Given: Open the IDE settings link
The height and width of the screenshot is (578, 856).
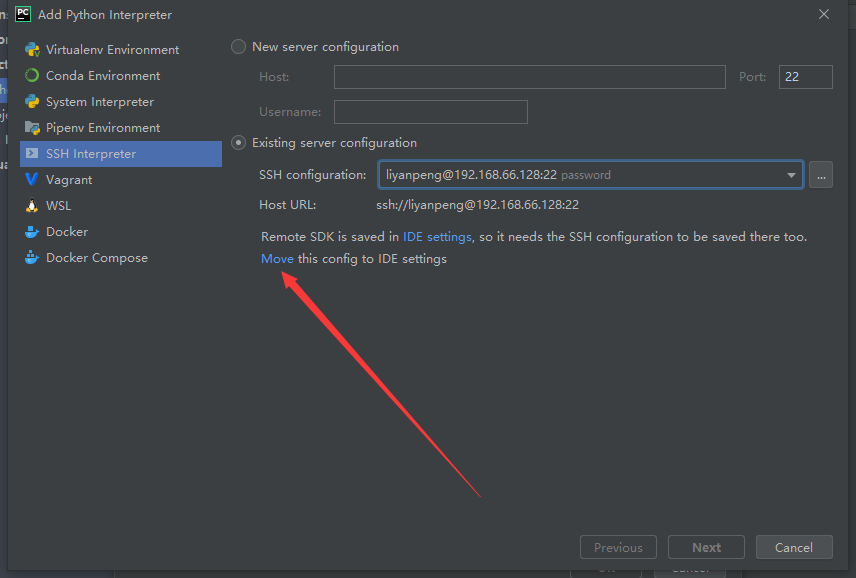Looking at the screenshot, I should (437, 237).
